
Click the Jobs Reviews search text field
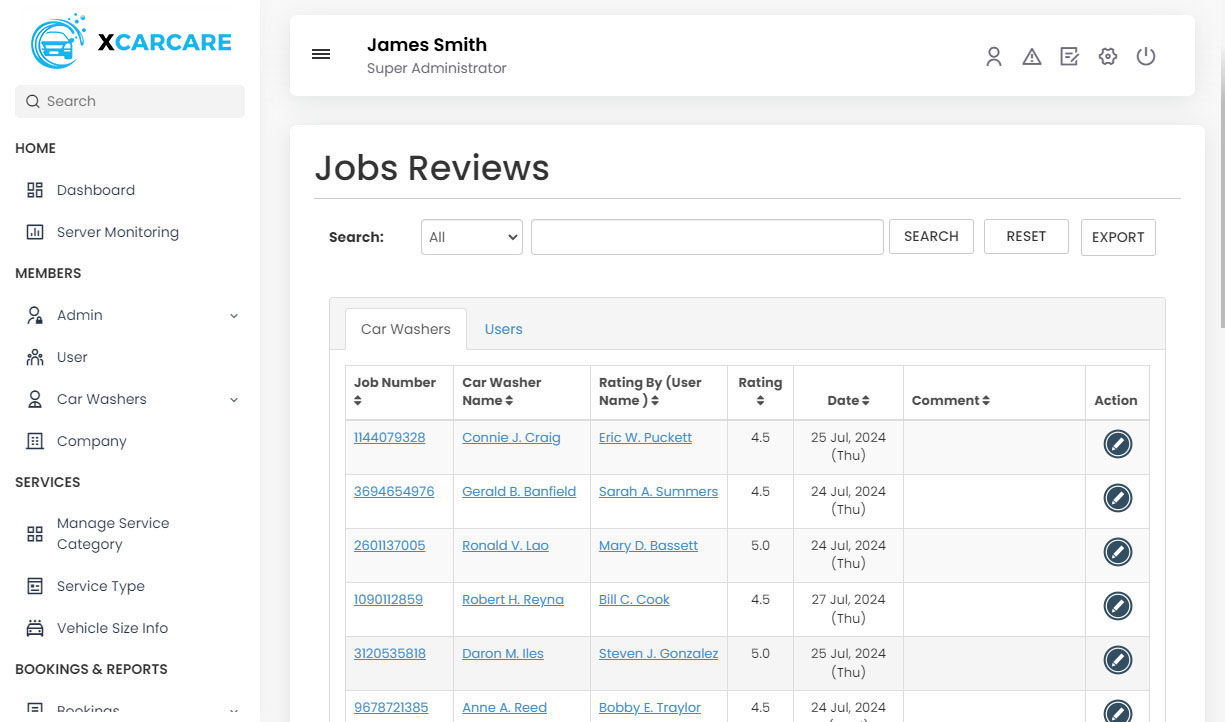click(707, 237)
